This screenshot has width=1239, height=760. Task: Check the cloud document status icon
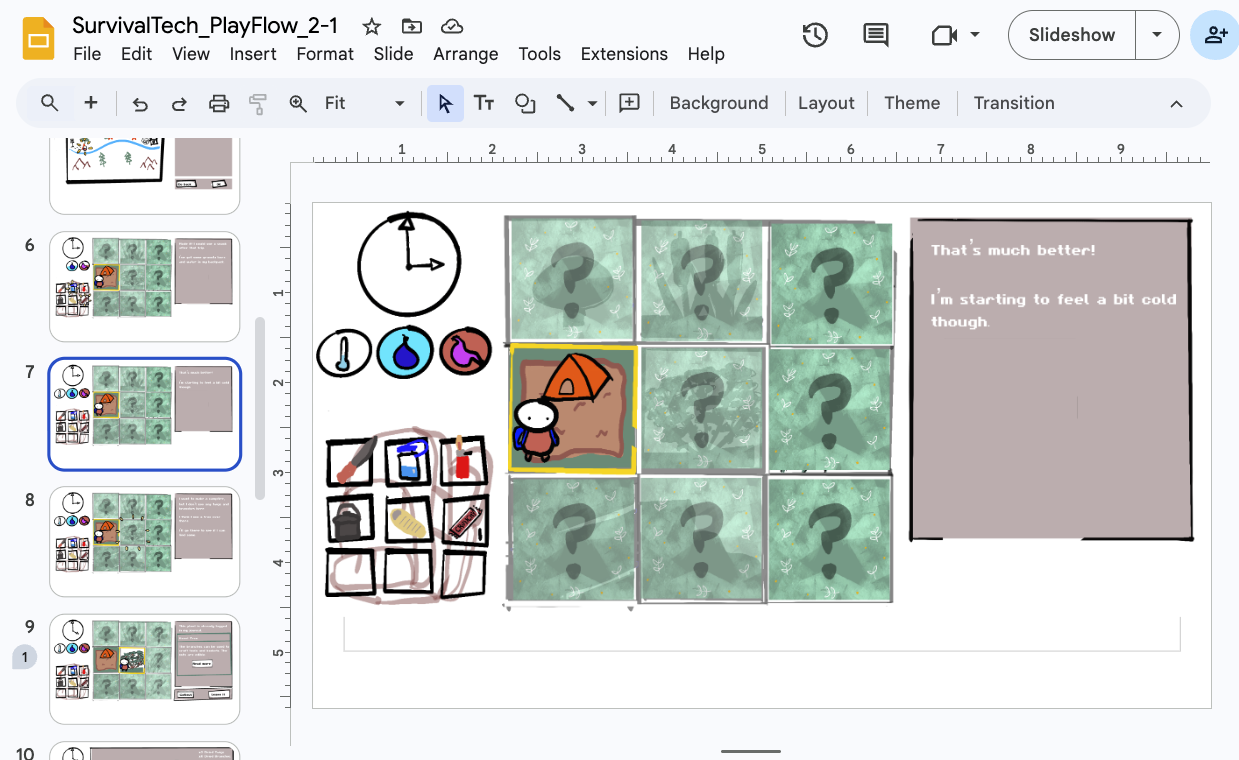(x=452, y=27)
